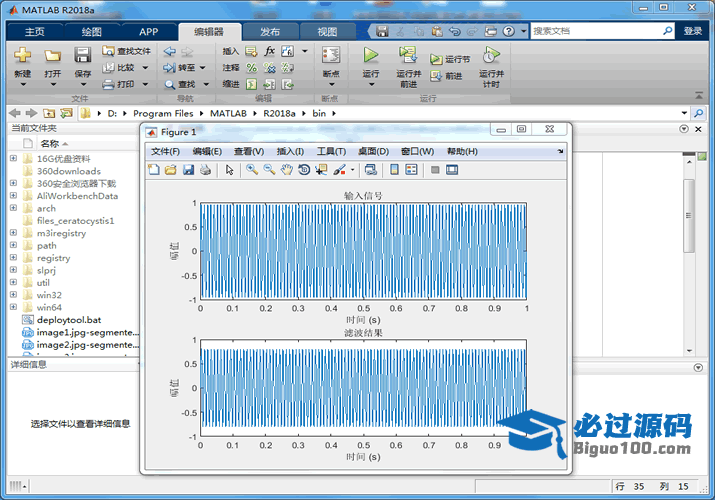Select the Zoom In tool in Figure toolbar
Screen dimensions: 715x500
[252, 170]
